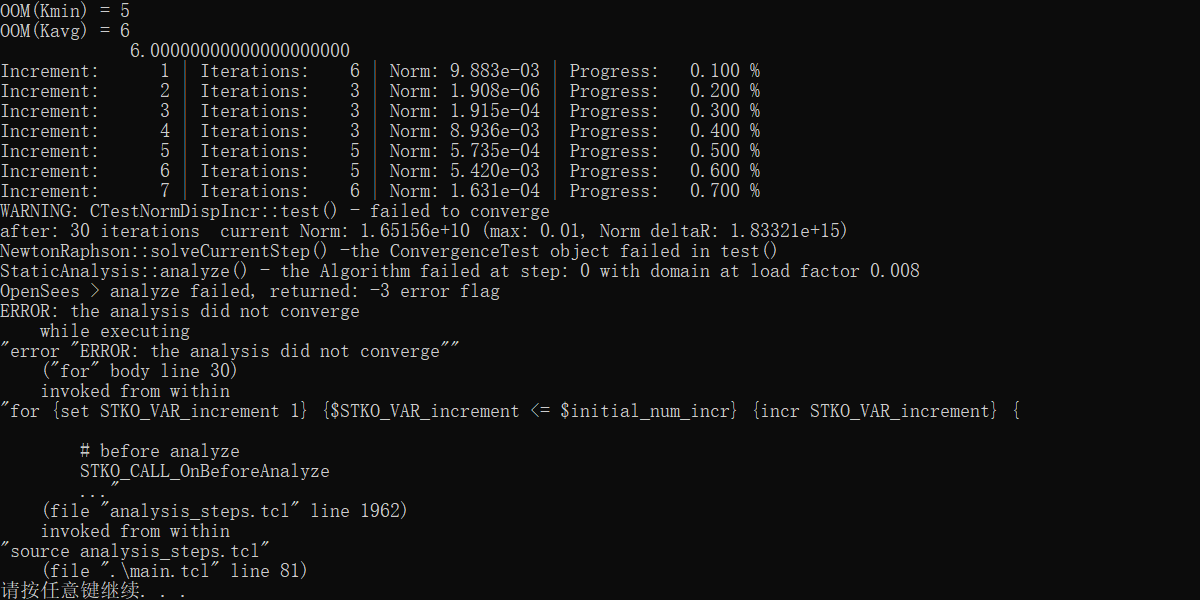Click the Progress 0.600 % text
The image size is (1200, 600).
(x=665, y=171)
